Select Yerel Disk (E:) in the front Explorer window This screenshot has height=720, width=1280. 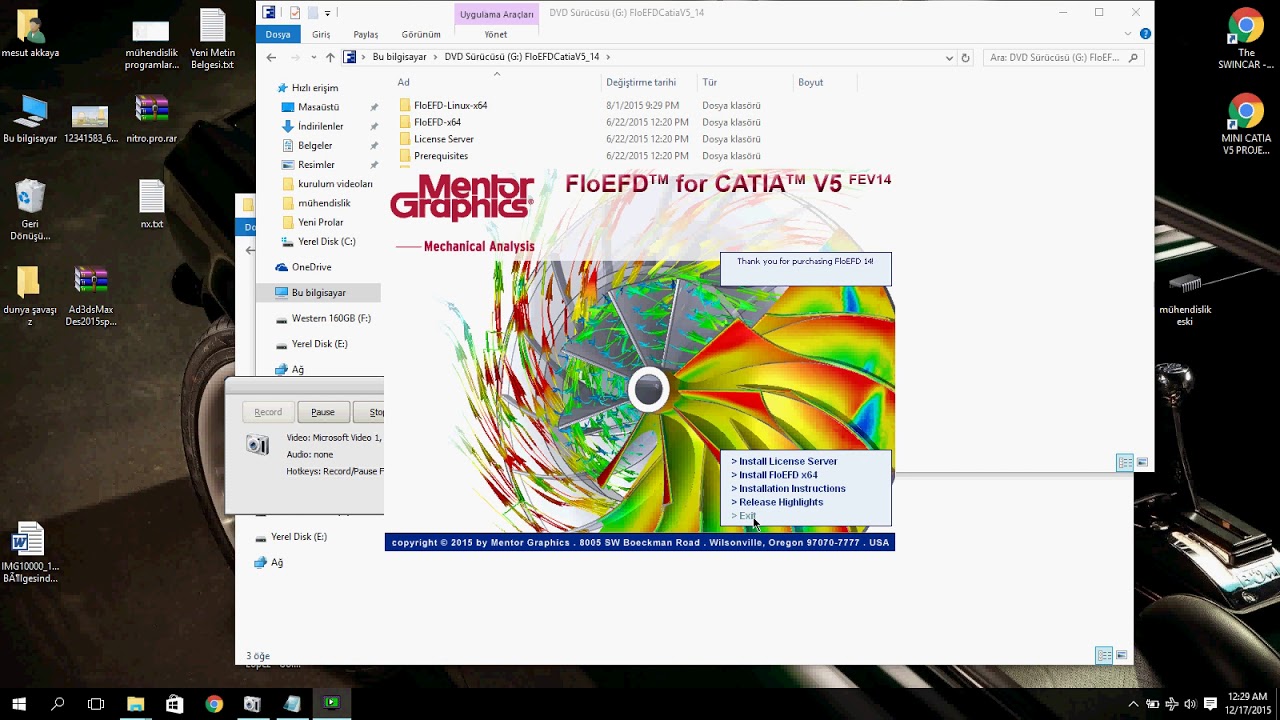319,344
